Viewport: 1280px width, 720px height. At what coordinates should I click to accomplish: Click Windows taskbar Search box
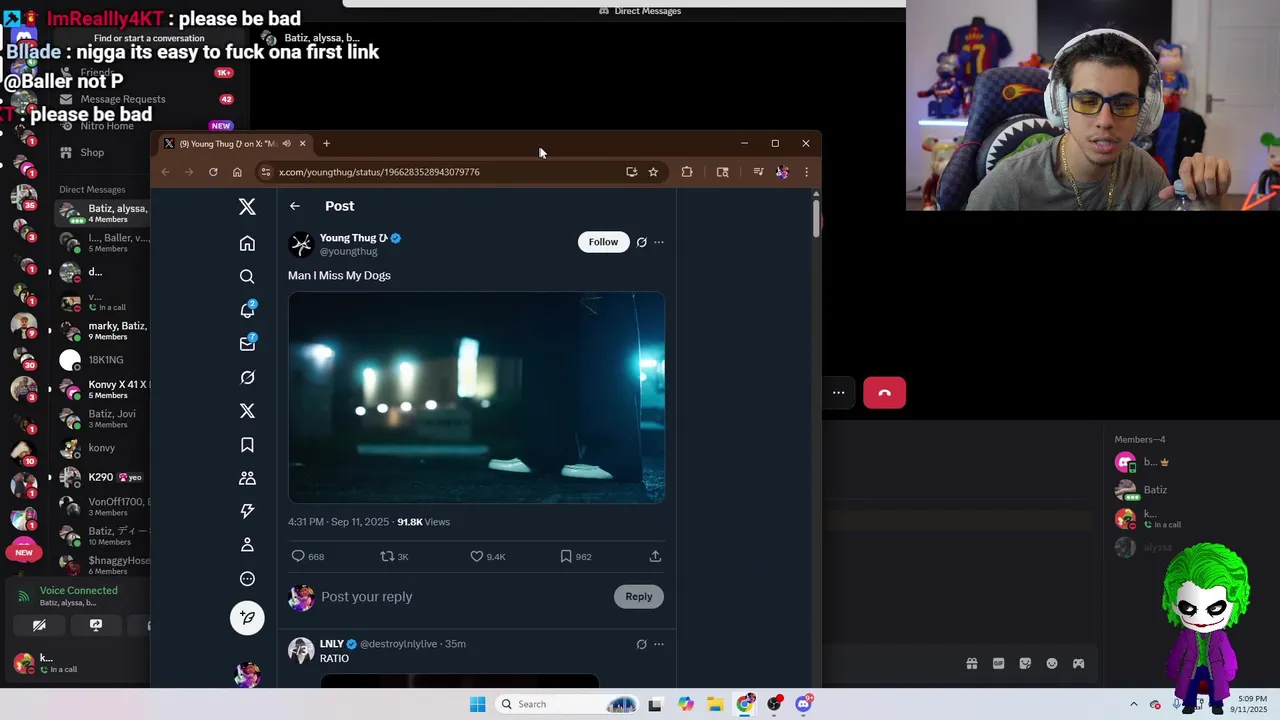pyautogui.click(x=568, y=704)
